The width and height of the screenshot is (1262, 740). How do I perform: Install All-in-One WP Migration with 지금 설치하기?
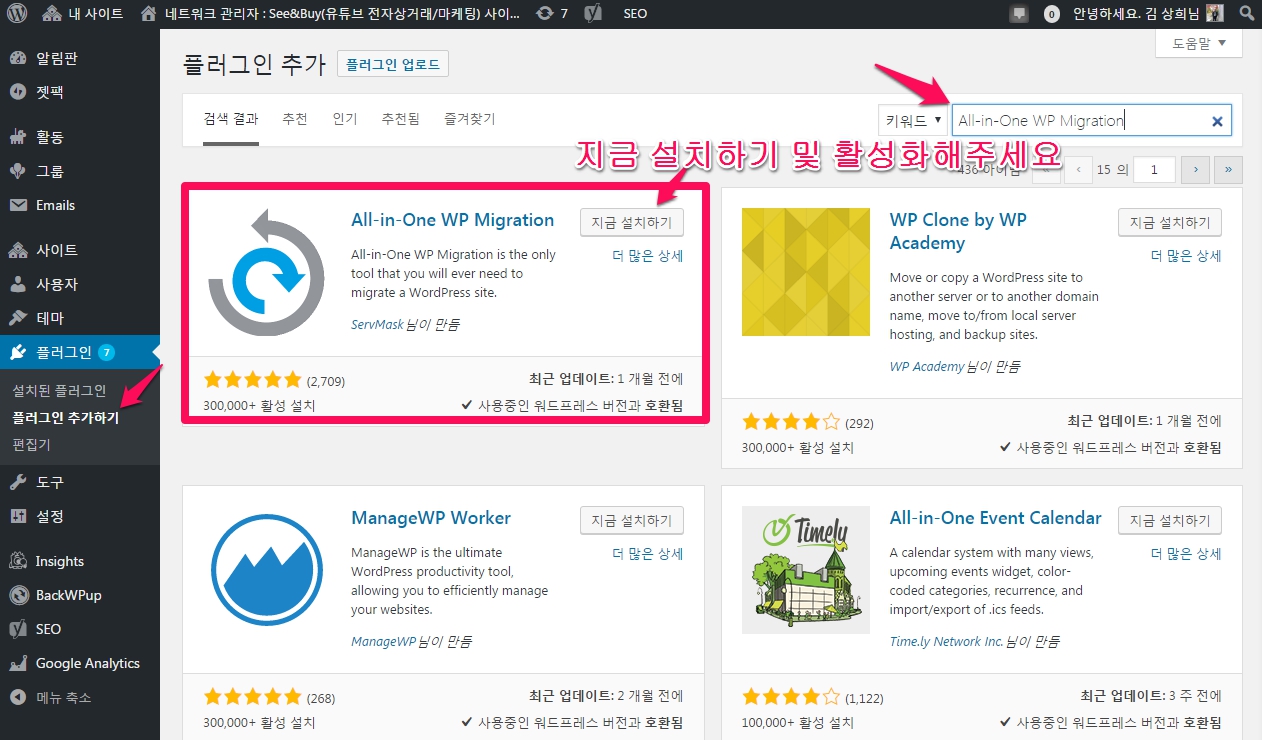click(x=631, y=222)
